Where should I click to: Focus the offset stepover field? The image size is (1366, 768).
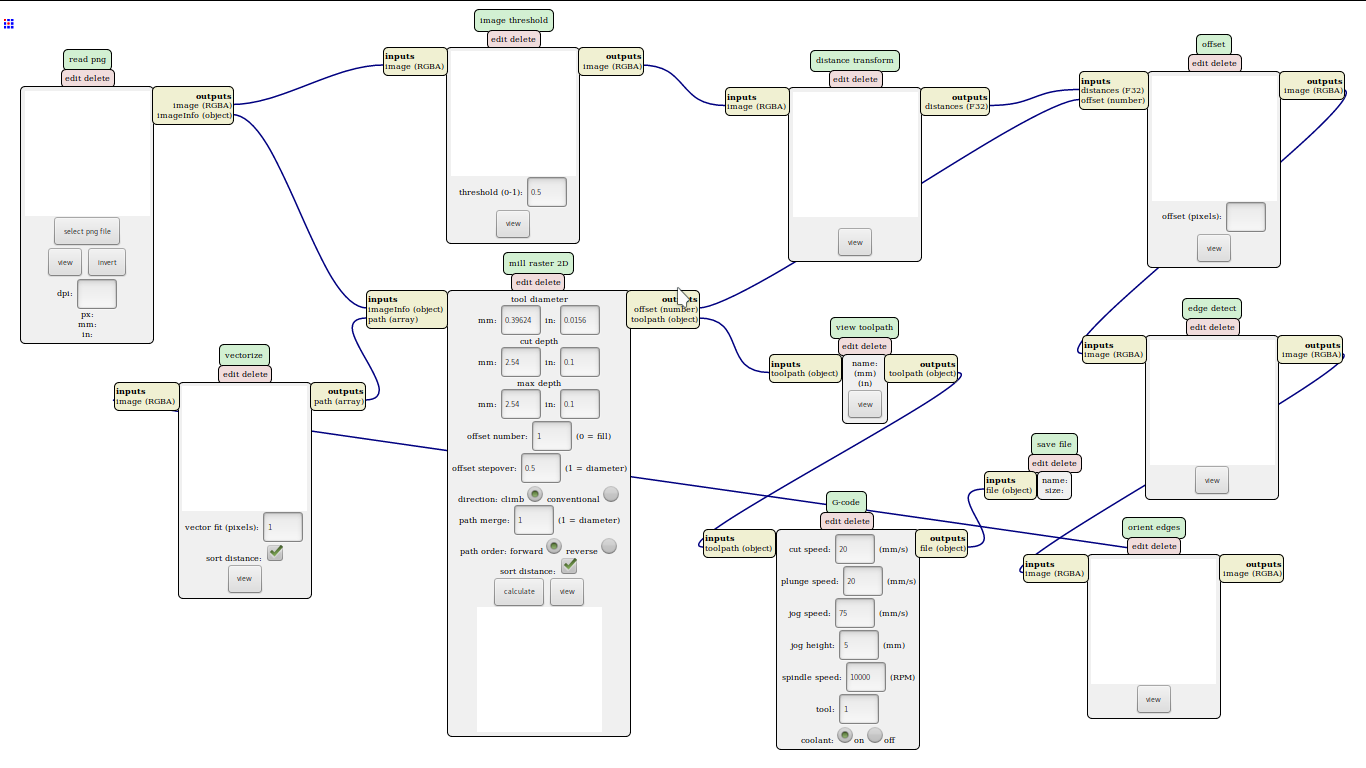click(x=541, y=468)
